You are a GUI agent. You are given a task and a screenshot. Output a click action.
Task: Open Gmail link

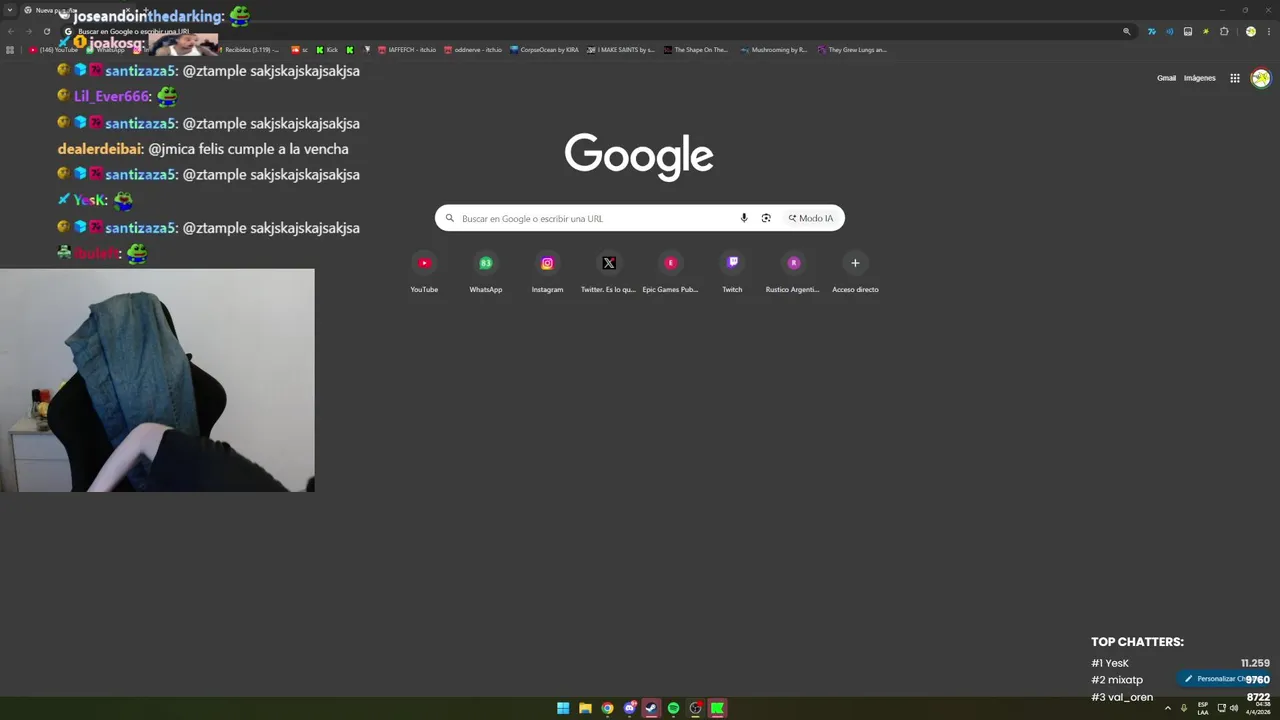pyautogui.click(x=1166, y=78)
